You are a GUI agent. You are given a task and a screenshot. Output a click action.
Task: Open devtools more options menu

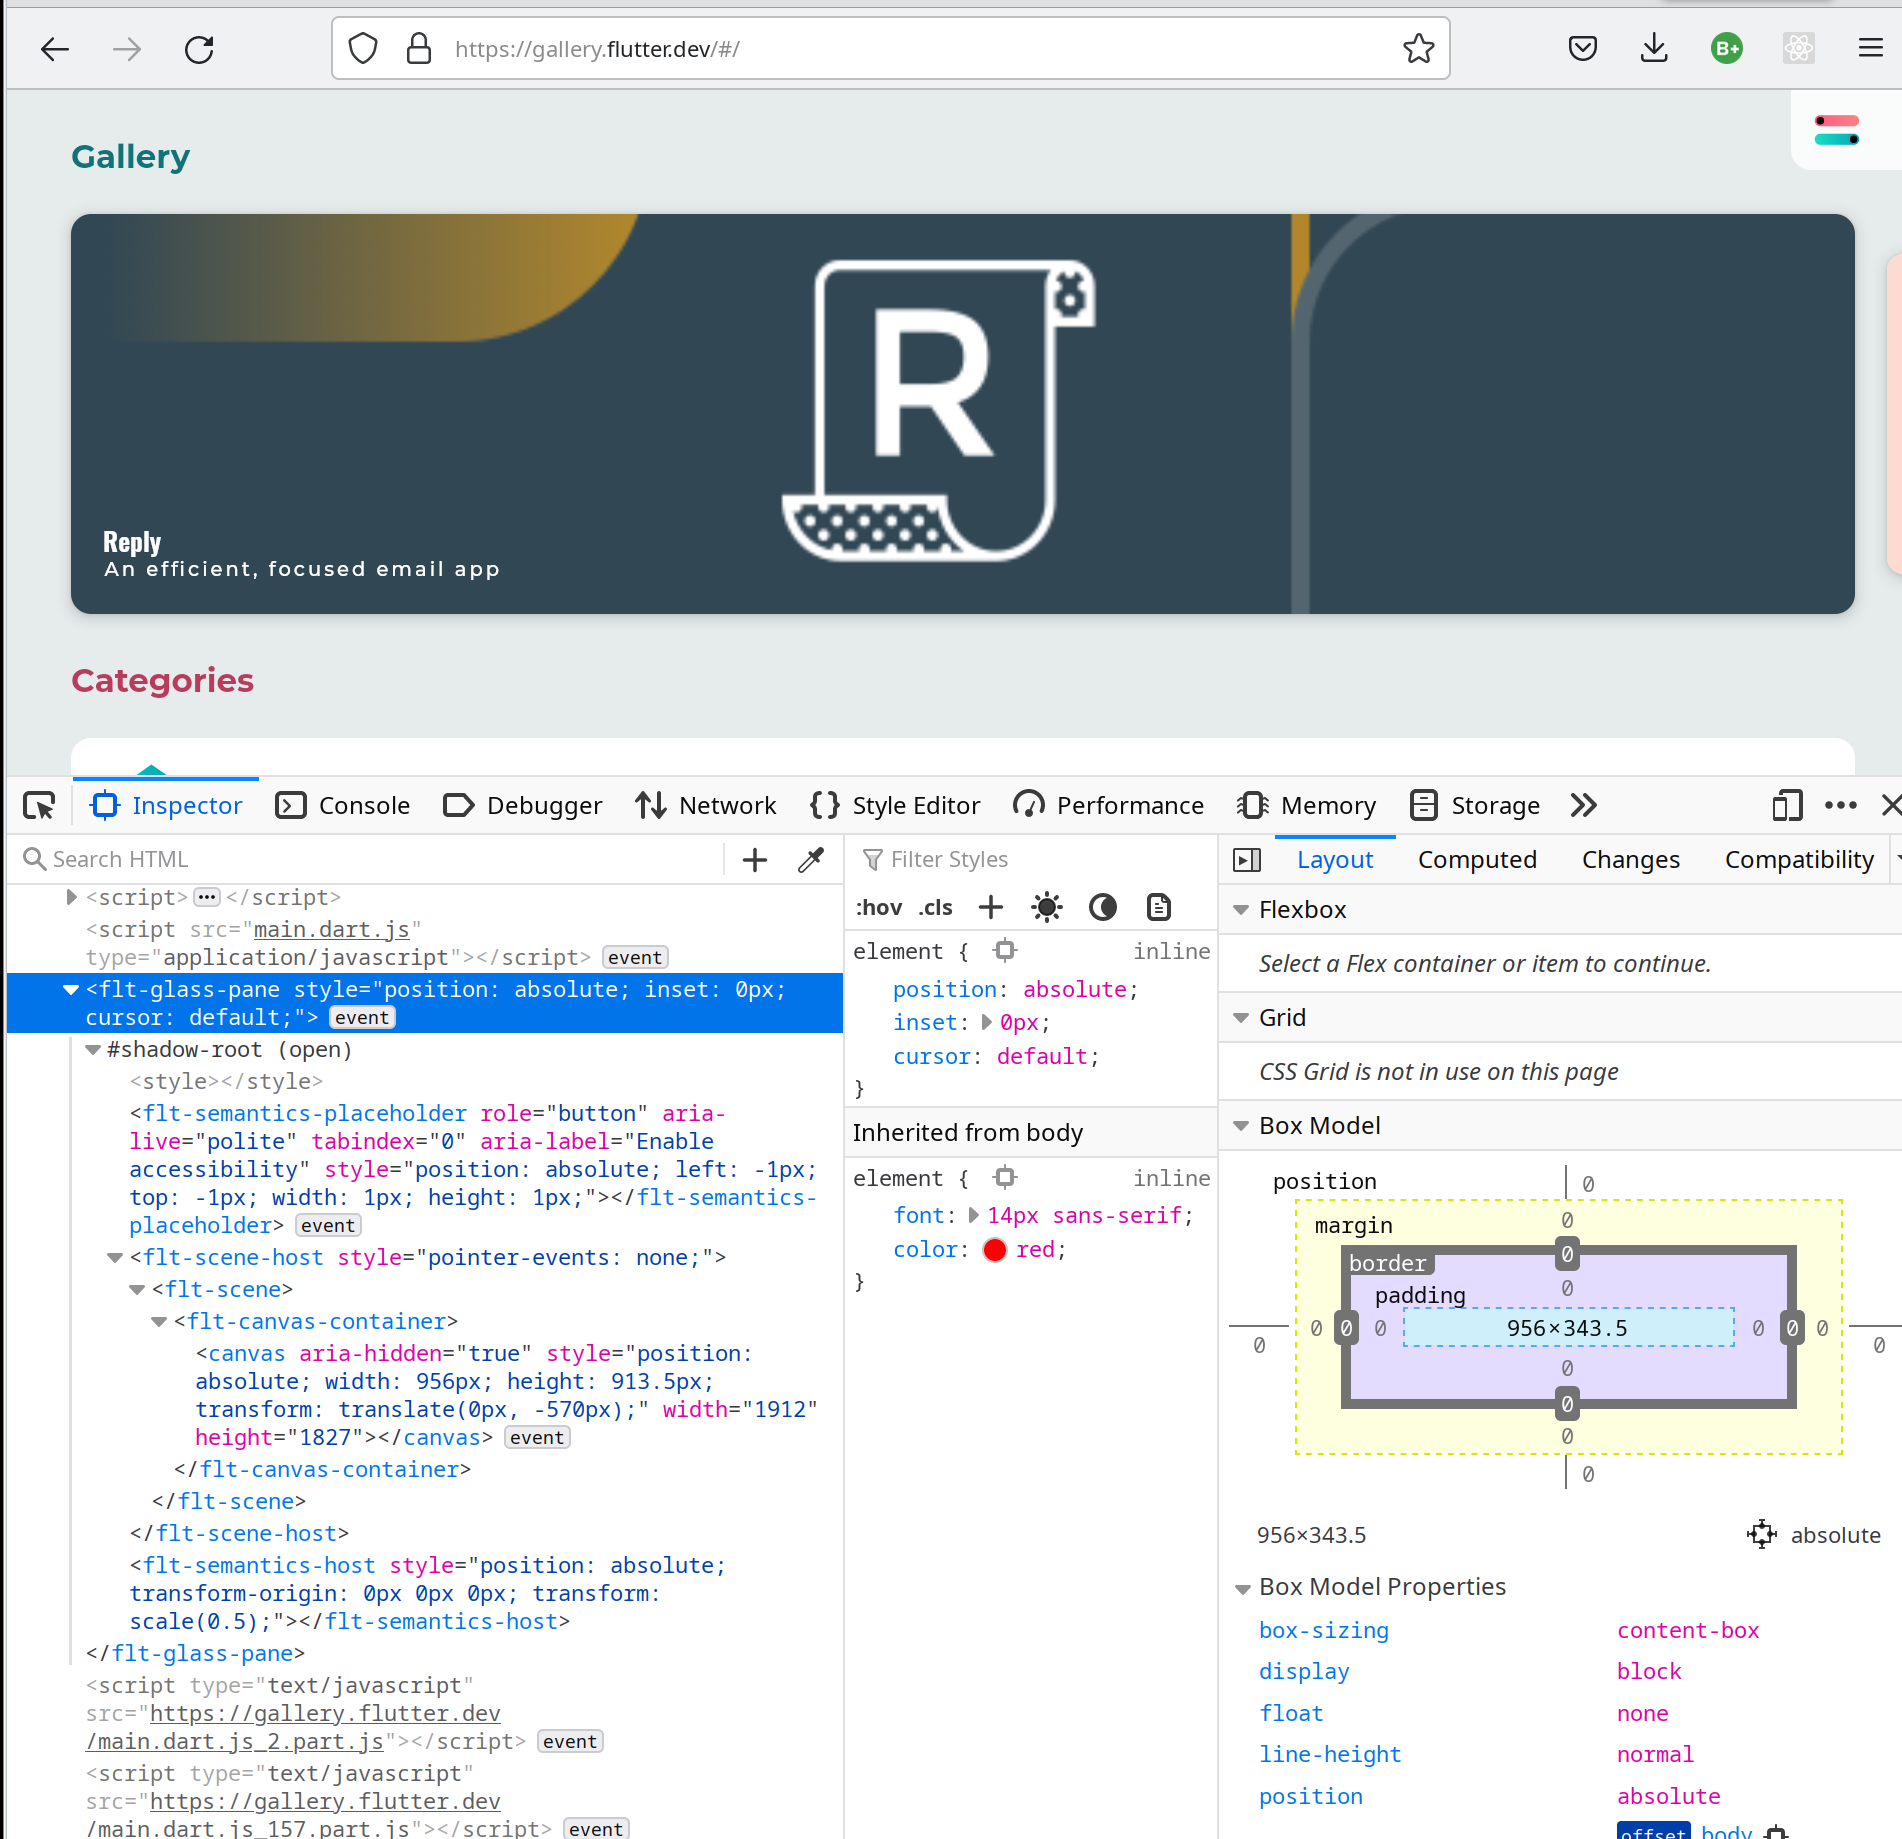coord(1840,805)
